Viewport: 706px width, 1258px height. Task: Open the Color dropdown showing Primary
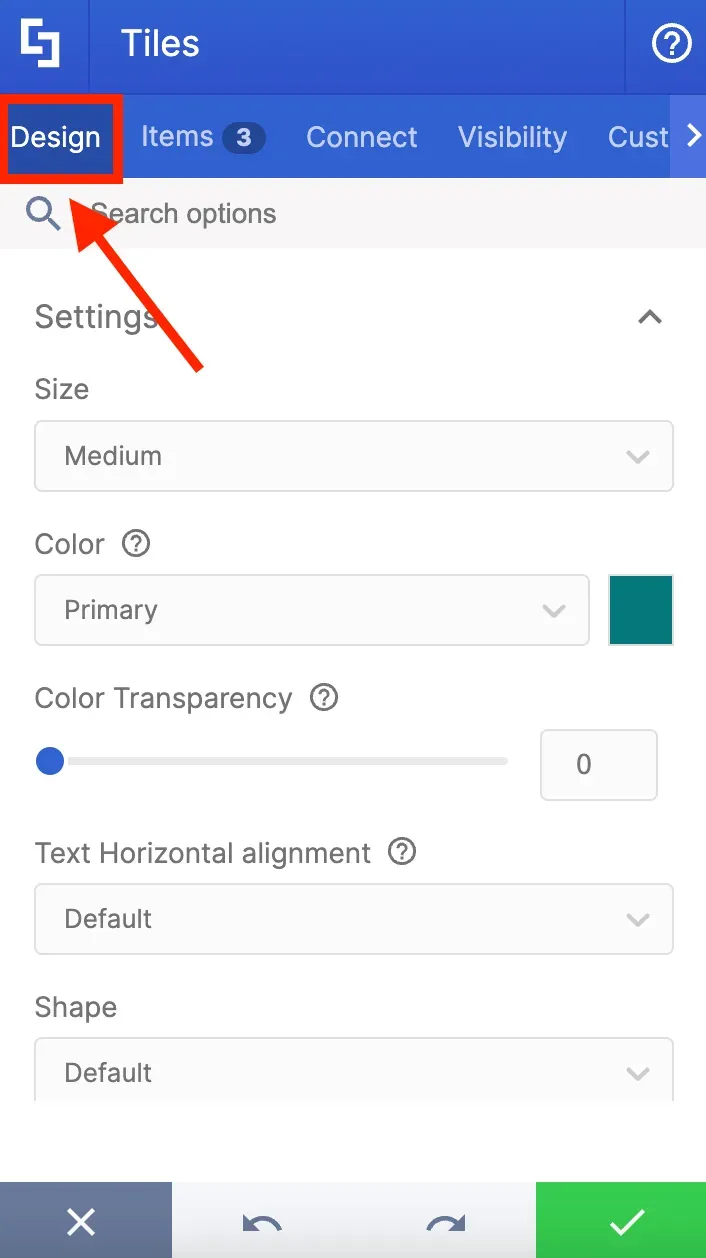pyautogui.click(x=312, y=610)
